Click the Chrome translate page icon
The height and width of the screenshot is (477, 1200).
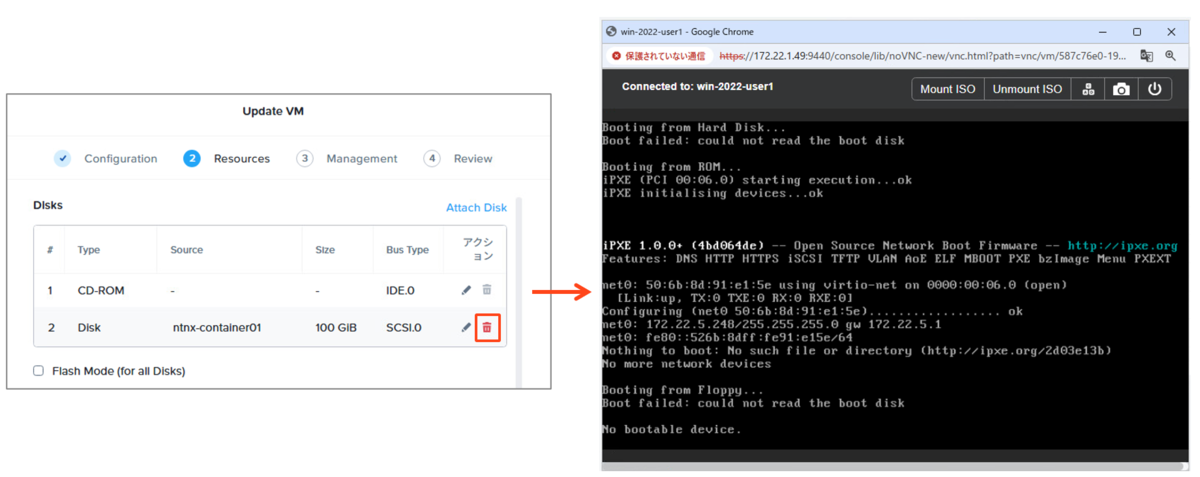click(1147, 56)
